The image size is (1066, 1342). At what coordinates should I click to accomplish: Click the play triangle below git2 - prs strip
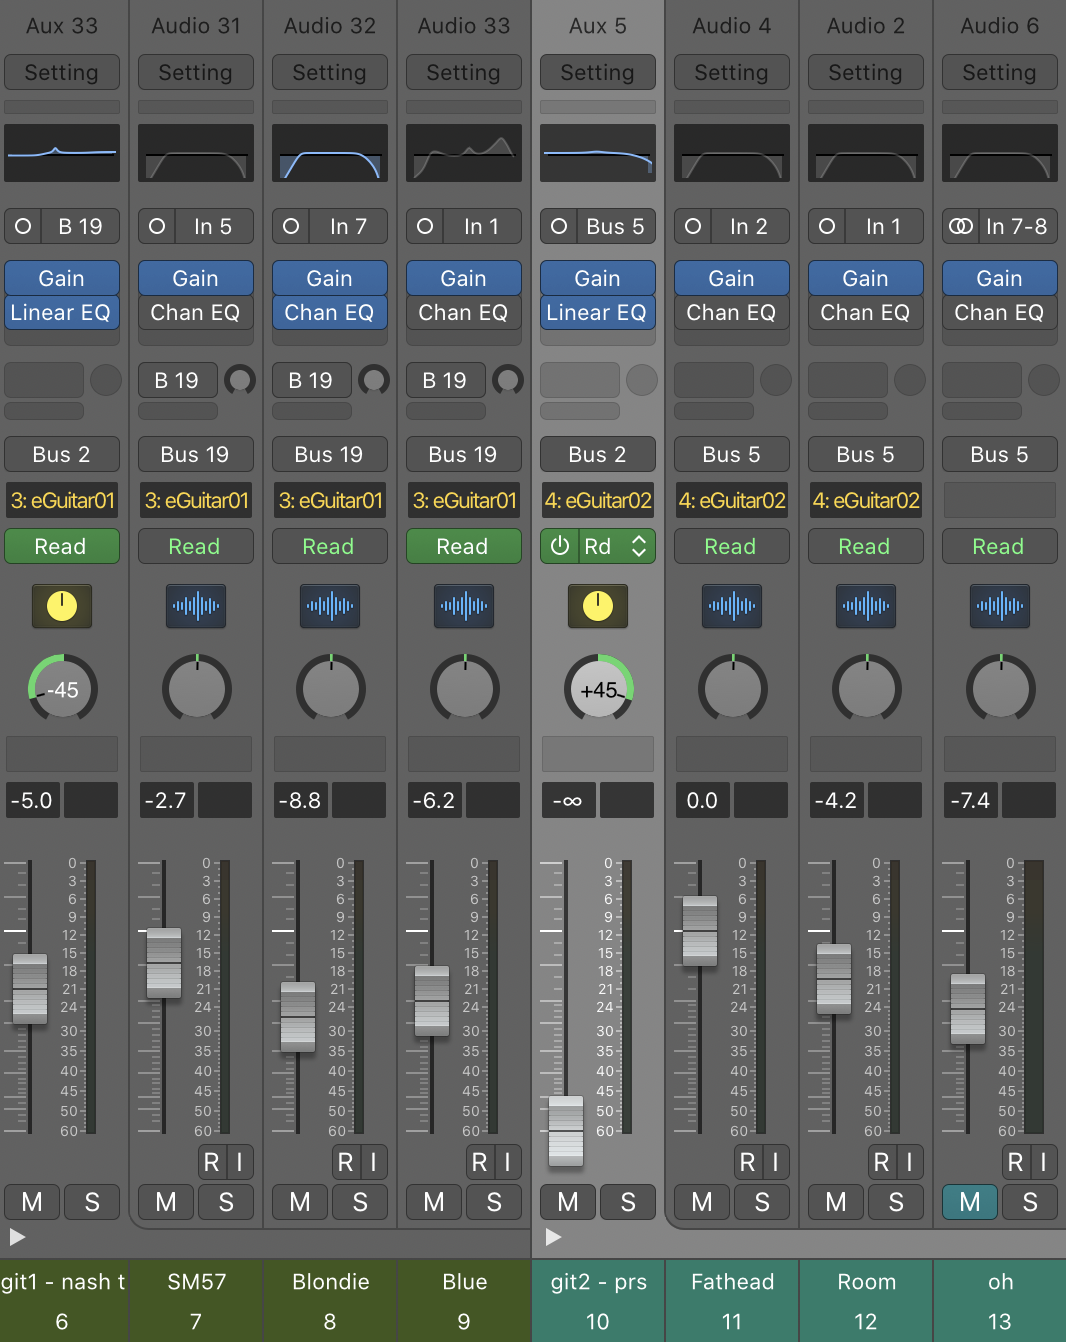(553, 1237)
